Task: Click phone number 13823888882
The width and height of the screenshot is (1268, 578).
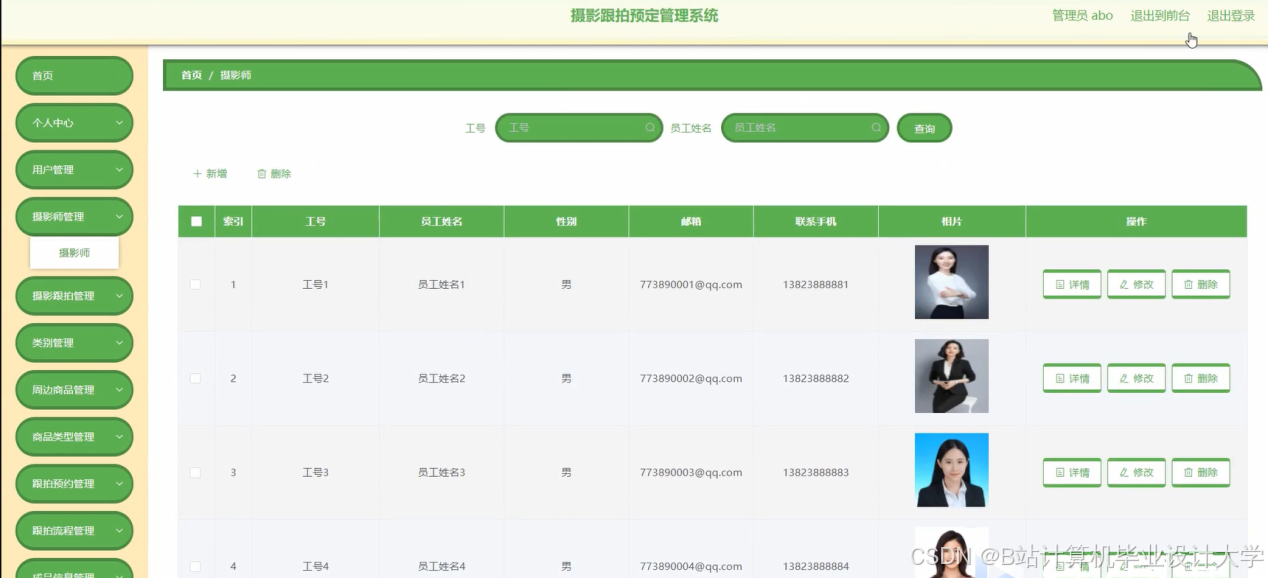Action: [x=816, y=379]
